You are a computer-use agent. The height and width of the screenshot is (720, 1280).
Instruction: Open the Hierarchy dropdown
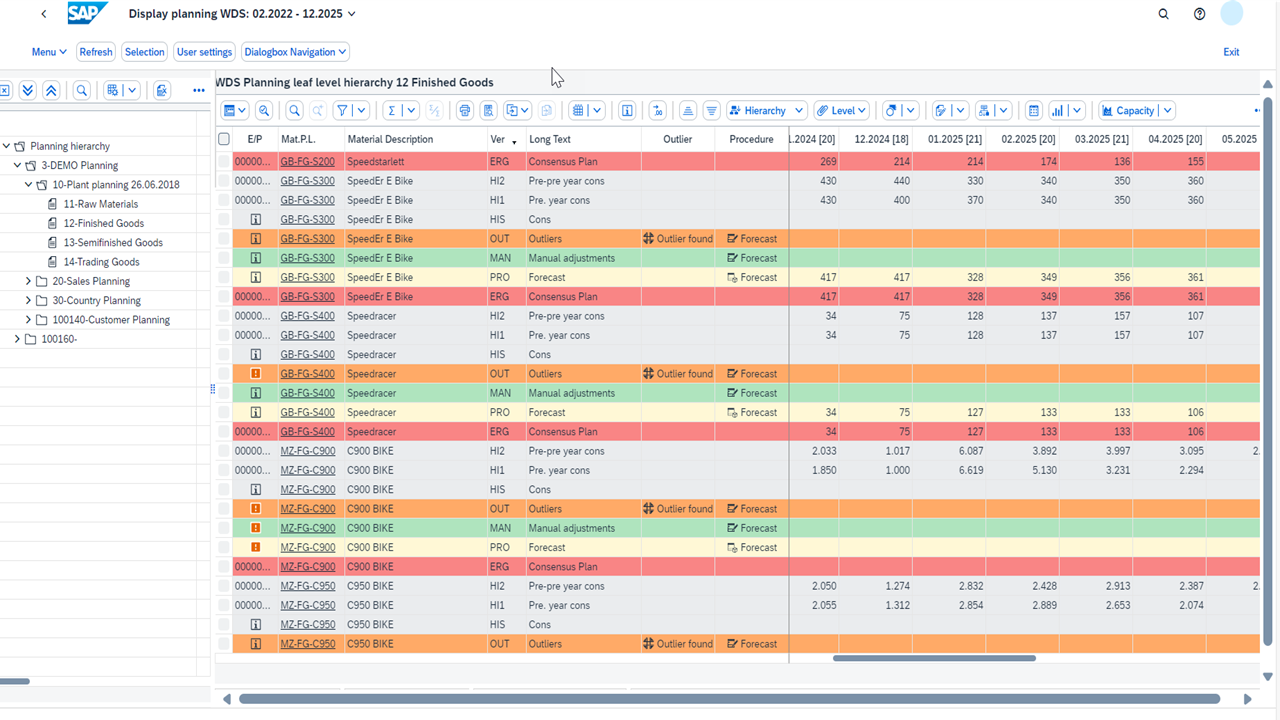766,110
